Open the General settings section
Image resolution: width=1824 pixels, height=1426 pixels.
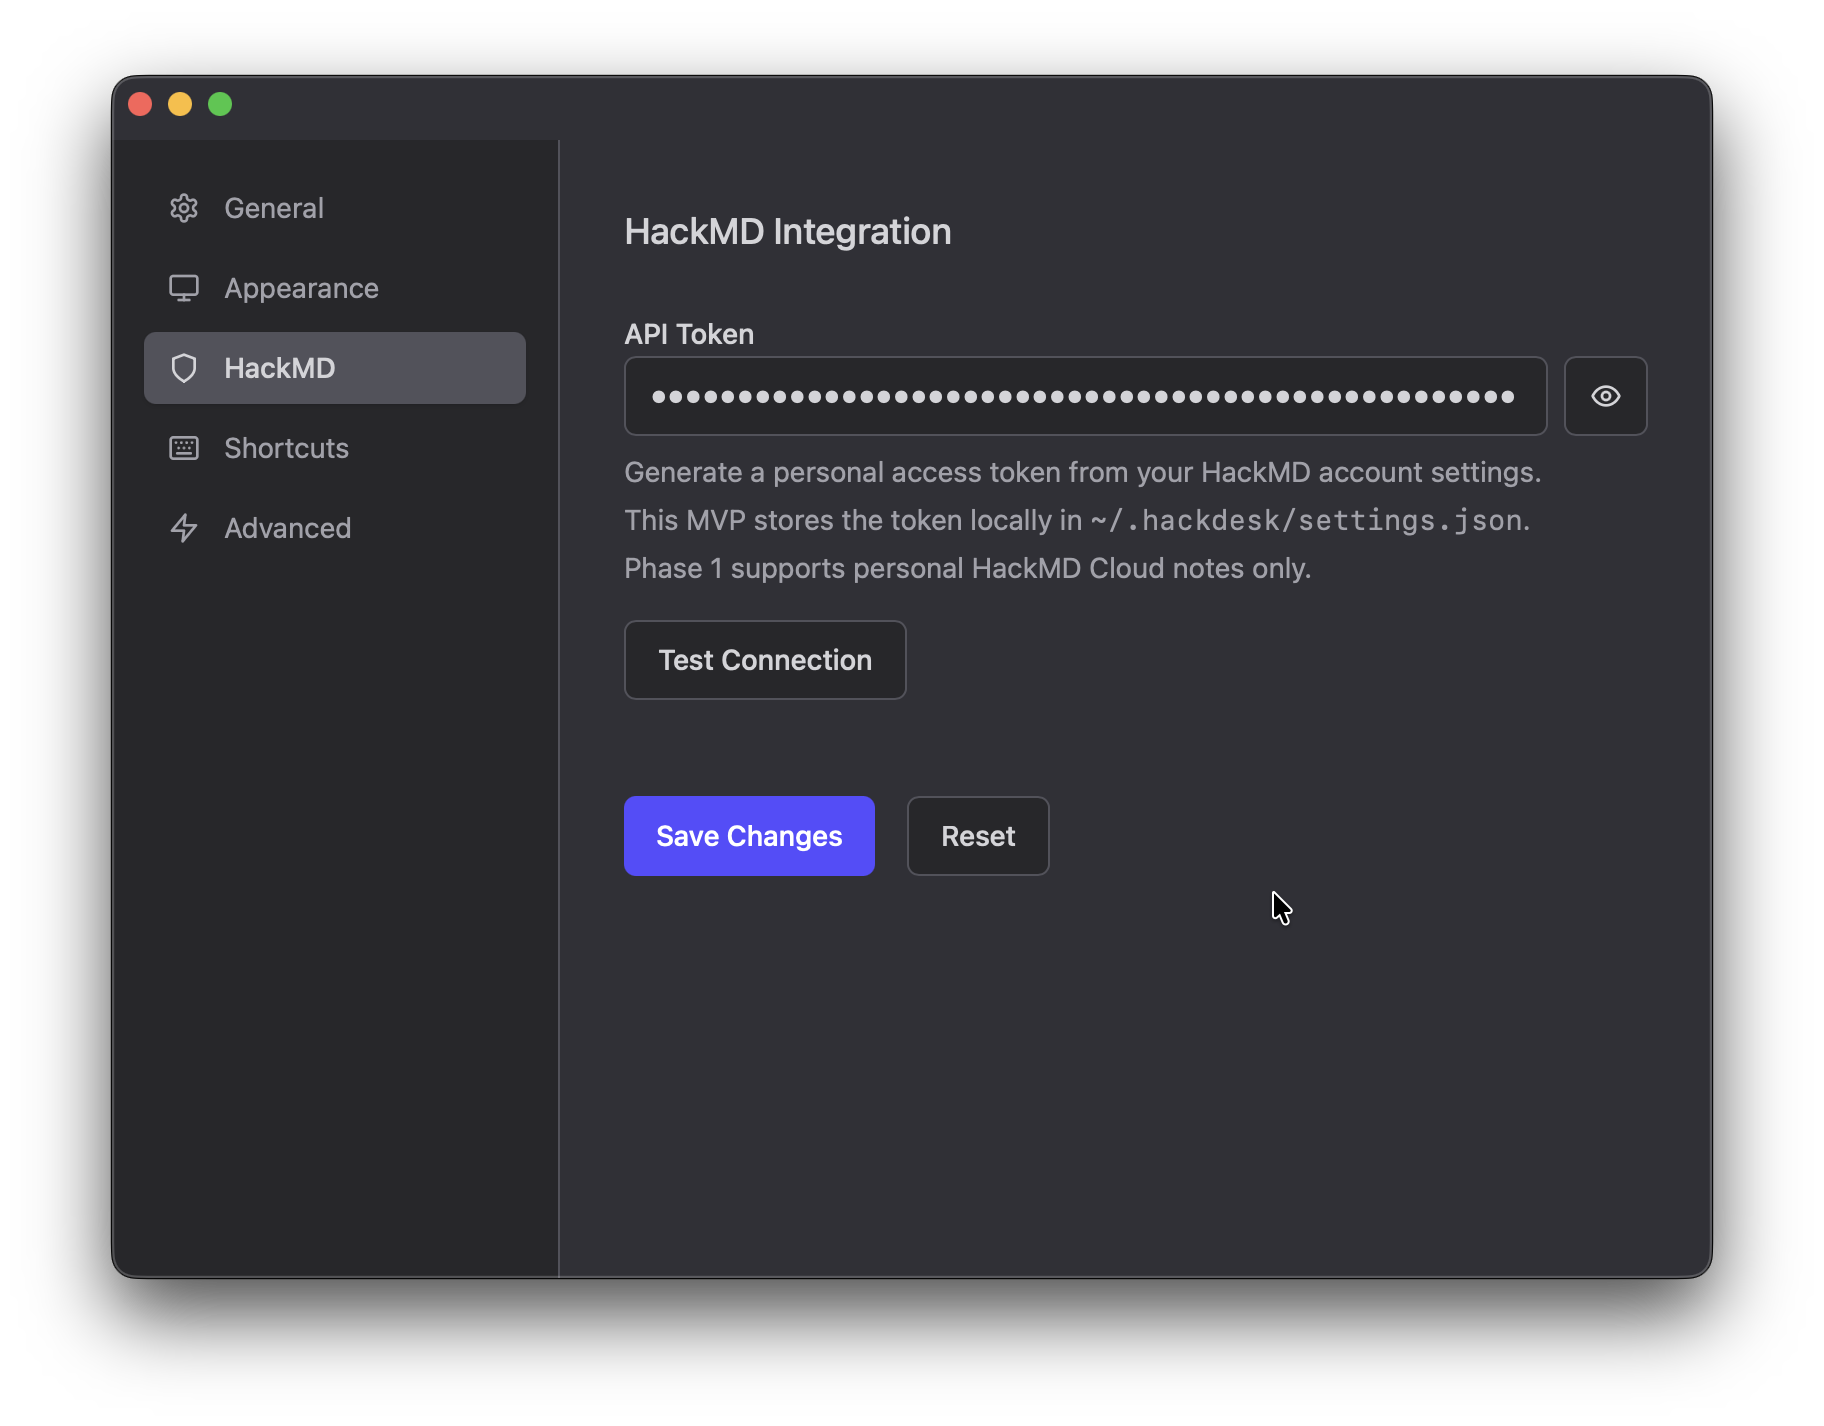pyautogui.click(x=335, y=208)
